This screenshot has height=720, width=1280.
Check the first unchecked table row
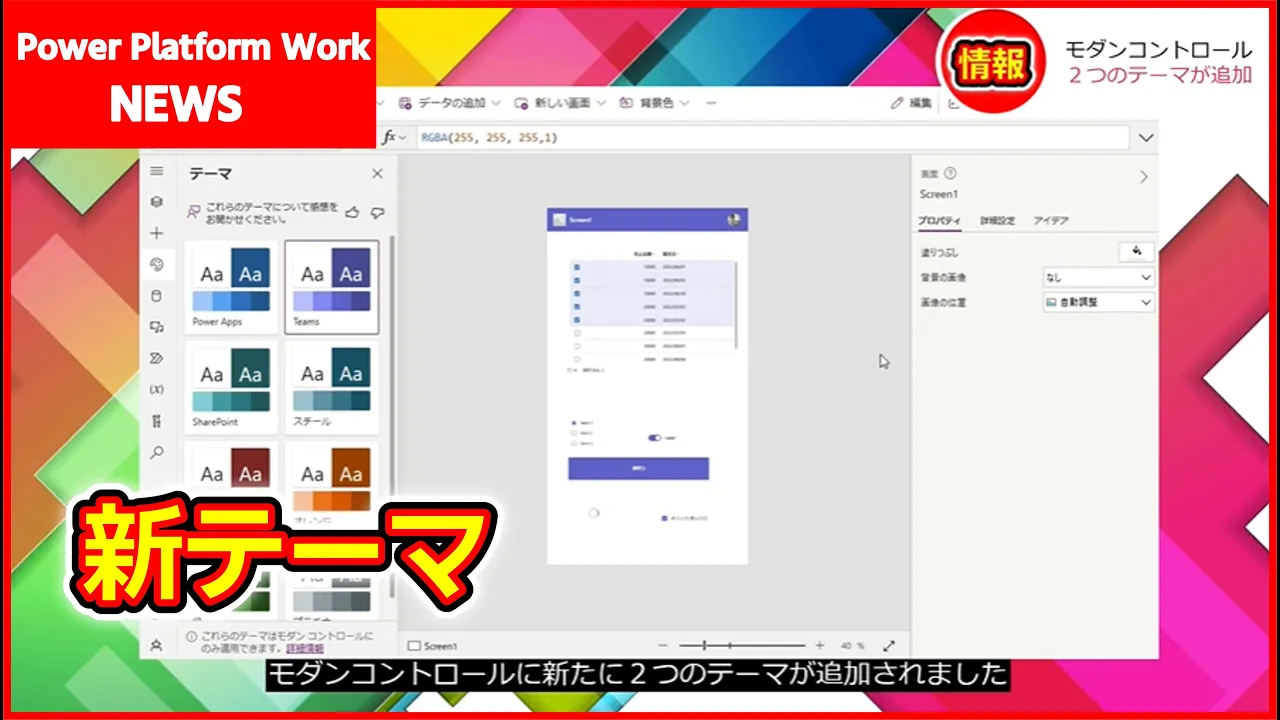click(x=577, y=333)
